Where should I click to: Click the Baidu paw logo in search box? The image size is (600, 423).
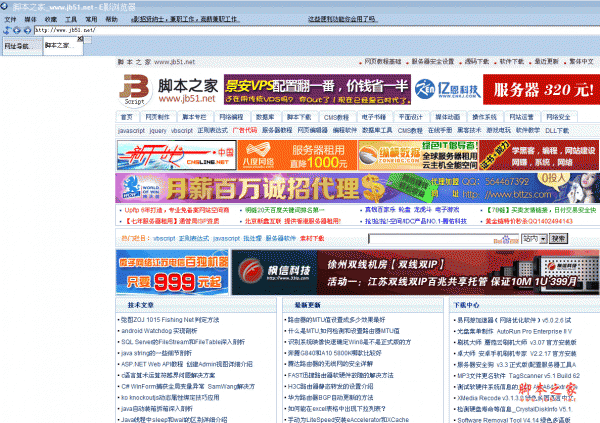[506, 240]
